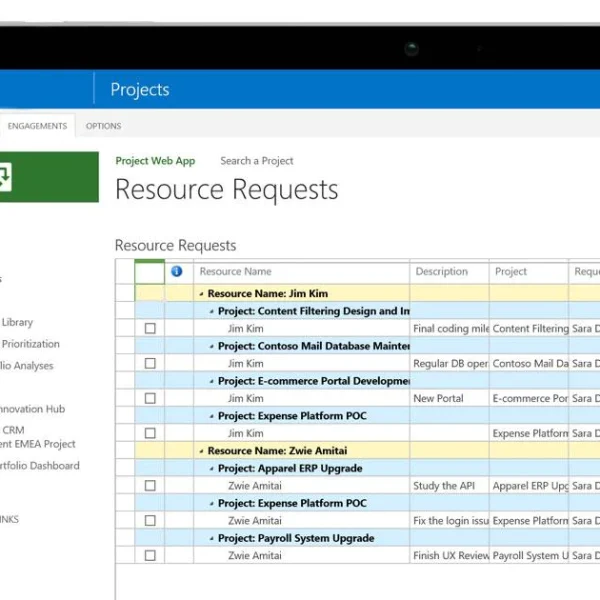
Task: Select the 'Fix the login issu' description cell
Action: (449, 521)
